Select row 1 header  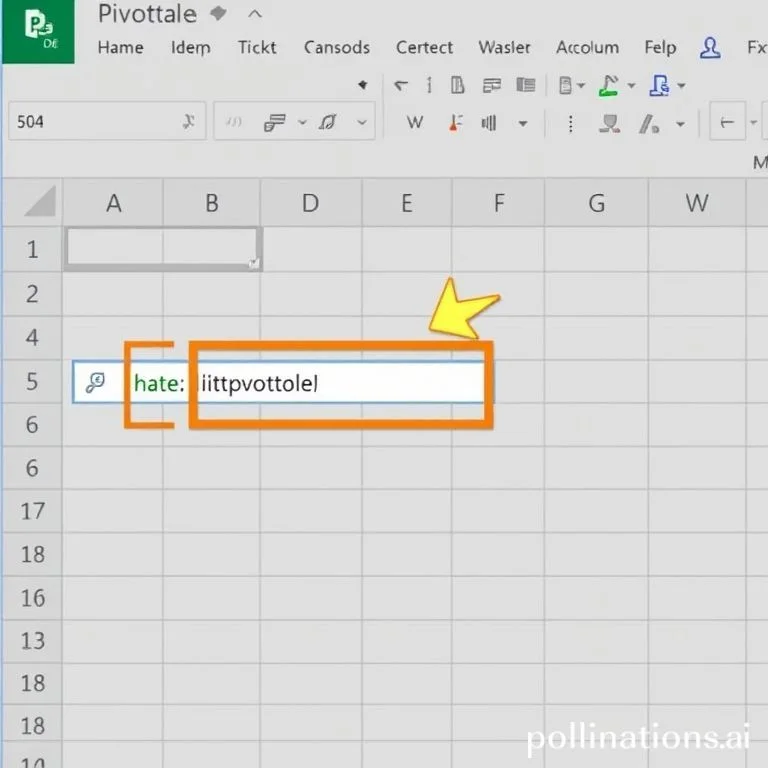point(32,249)
